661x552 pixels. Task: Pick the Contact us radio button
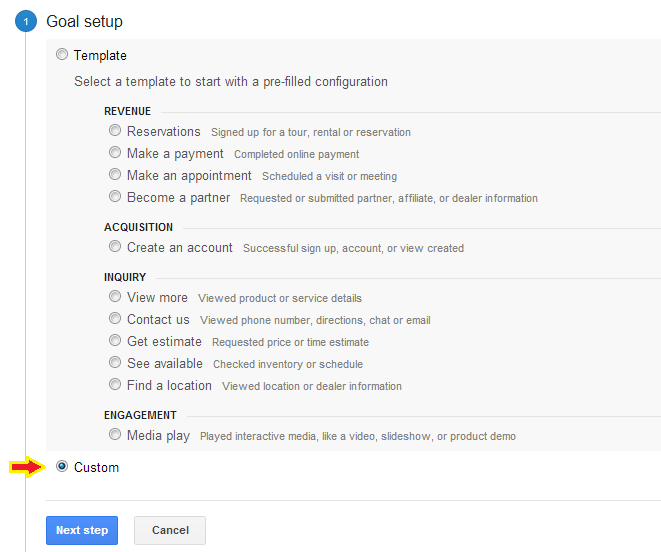pyautogui.click(x=115, y=318)
